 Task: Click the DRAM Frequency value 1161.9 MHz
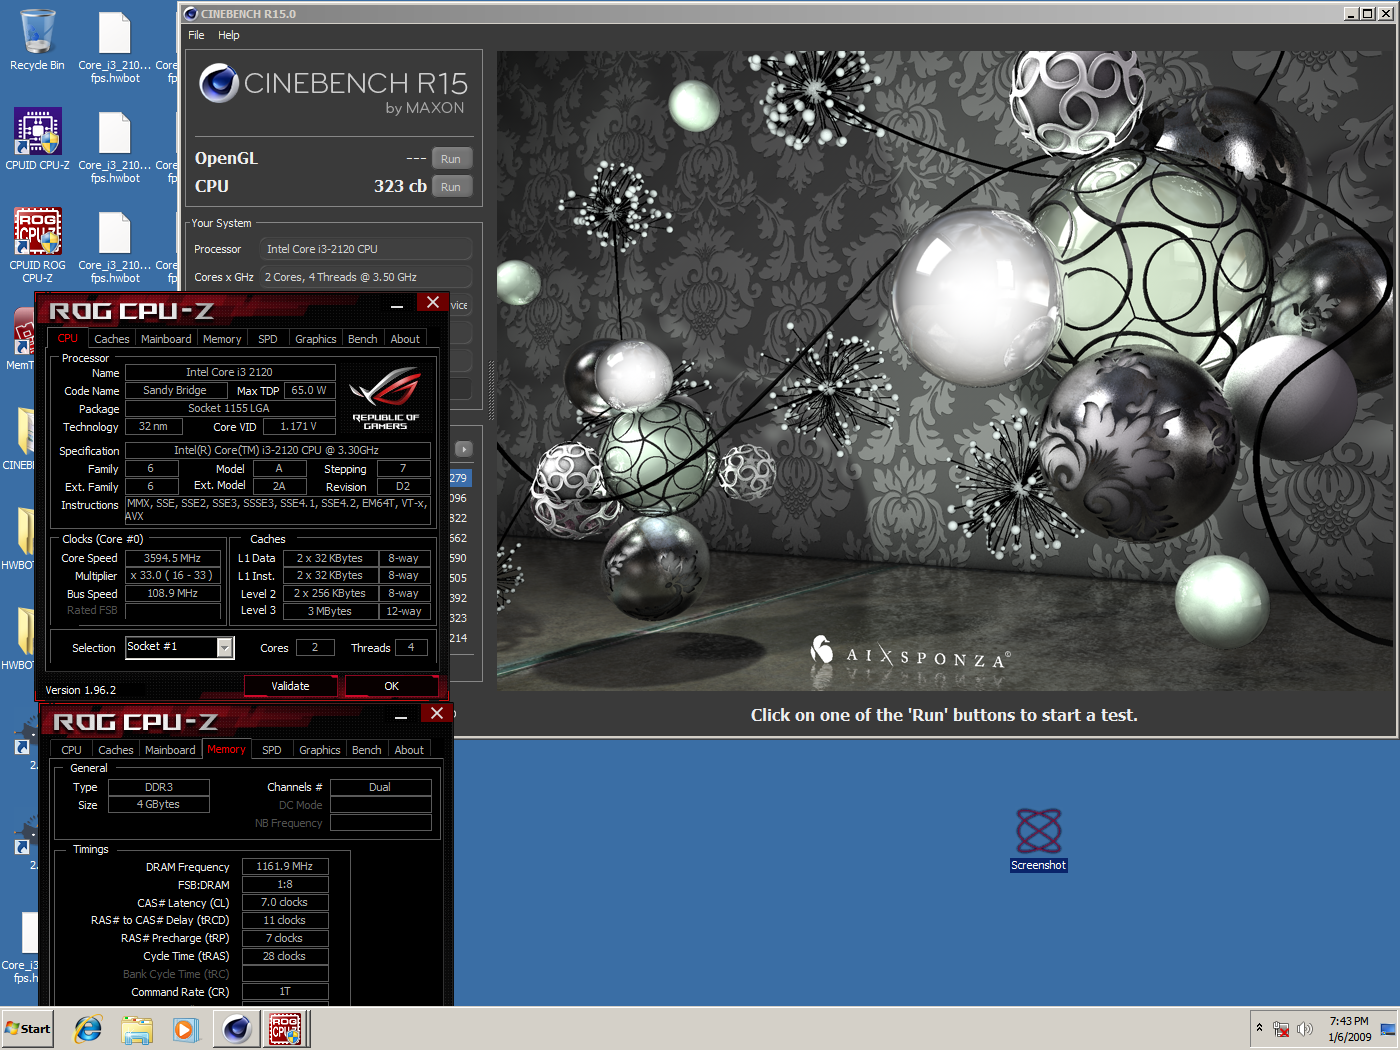[285, 867]
